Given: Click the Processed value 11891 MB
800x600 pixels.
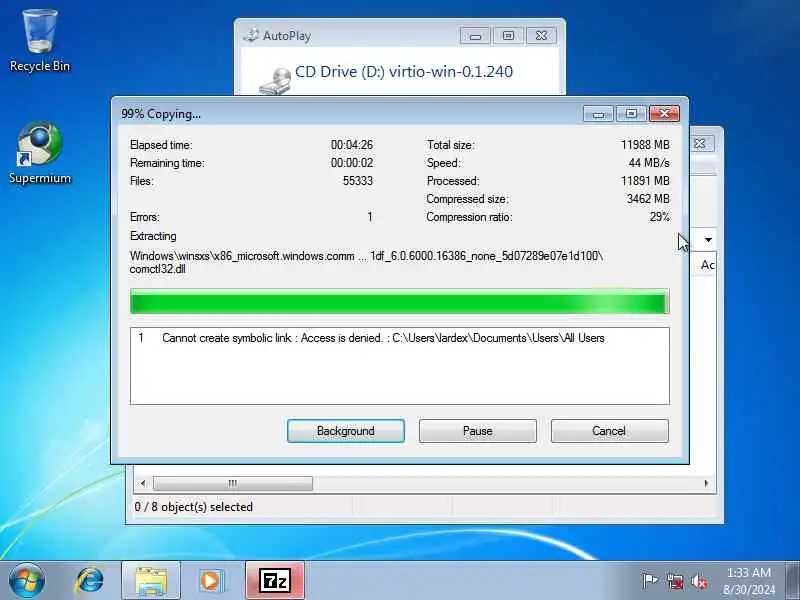Looking at the screenshot, I should click(645, 181).
